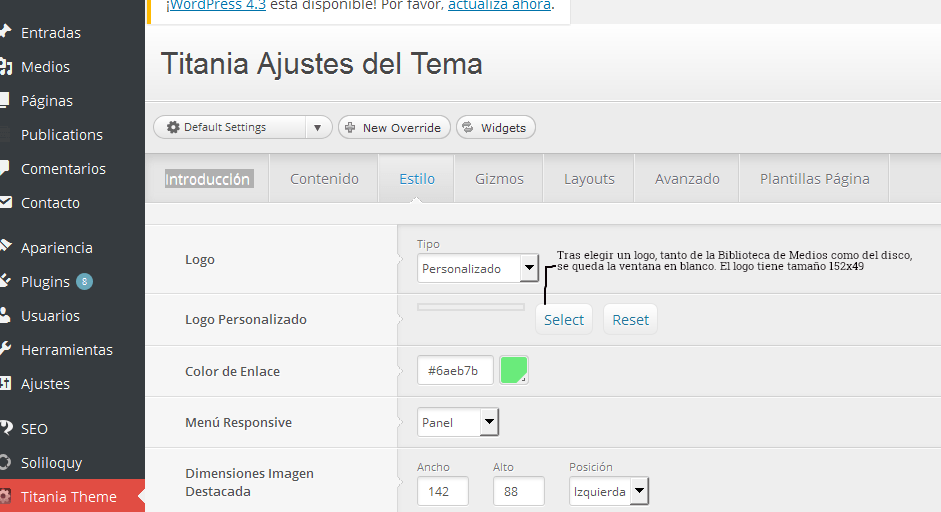Screen dimensions: 941x512
Task: Click Reset for Logo Personalizado
Action: pyautogui.click(x=630, y=320)
